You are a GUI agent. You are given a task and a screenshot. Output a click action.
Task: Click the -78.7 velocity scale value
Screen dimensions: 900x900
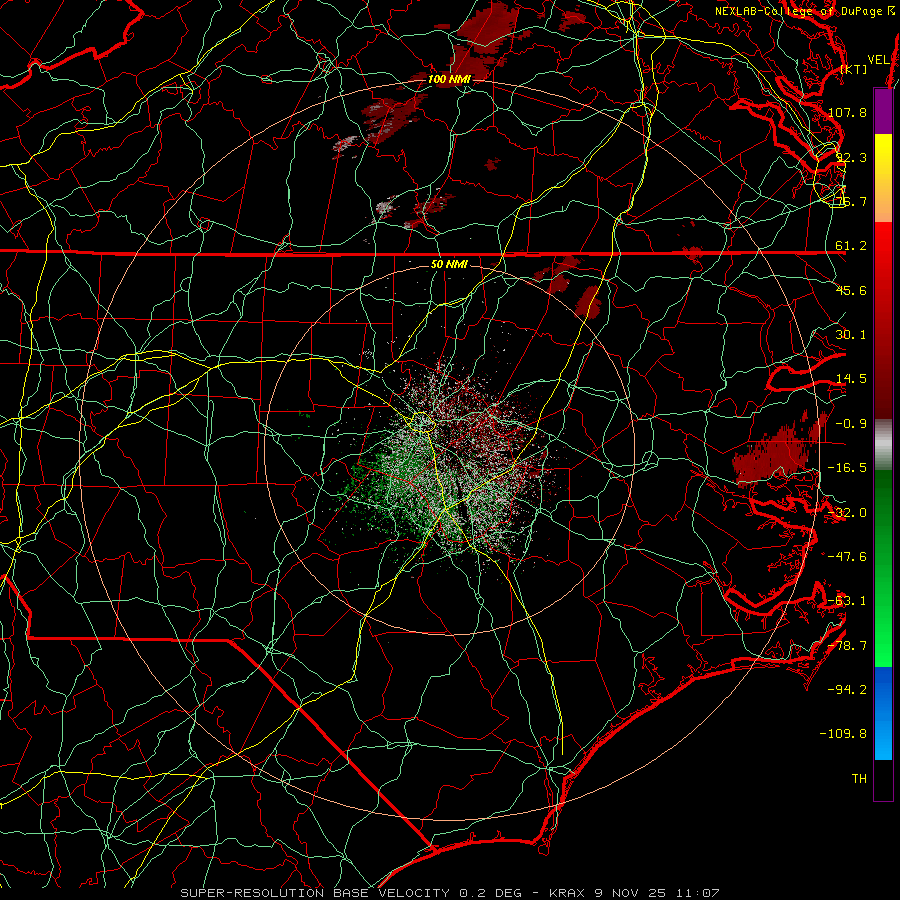pyautogui.click(x=847, y=646)
